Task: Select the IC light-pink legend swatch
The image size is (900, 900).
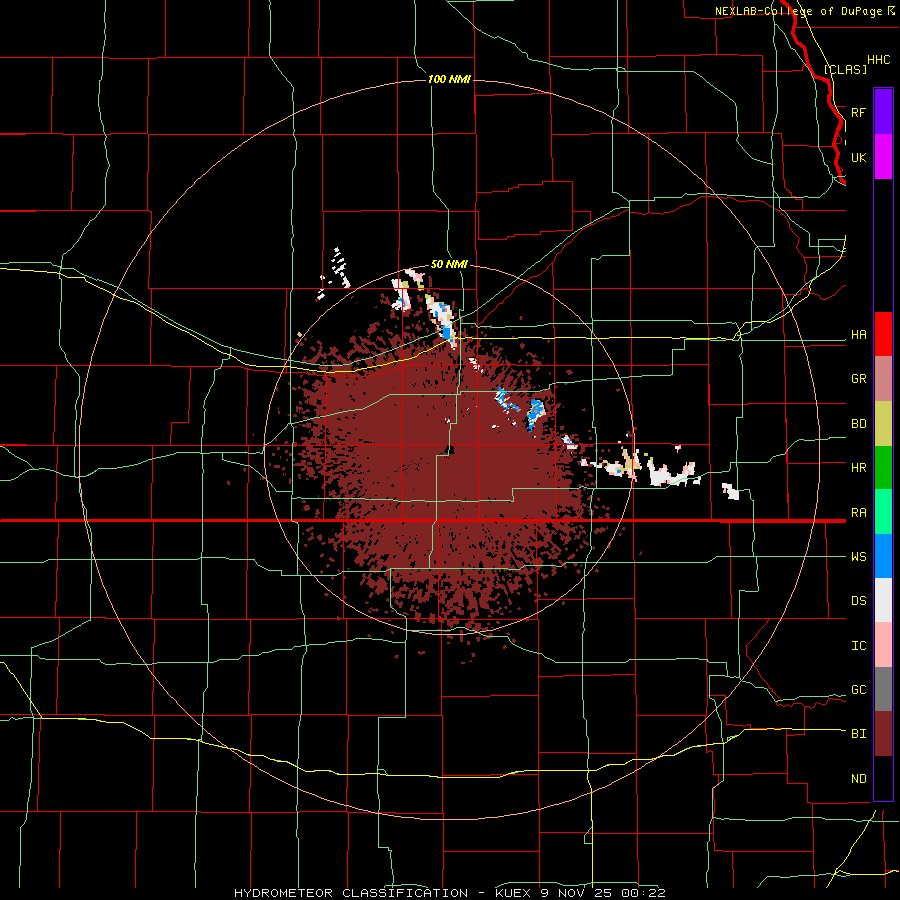Action: (883, 645)
